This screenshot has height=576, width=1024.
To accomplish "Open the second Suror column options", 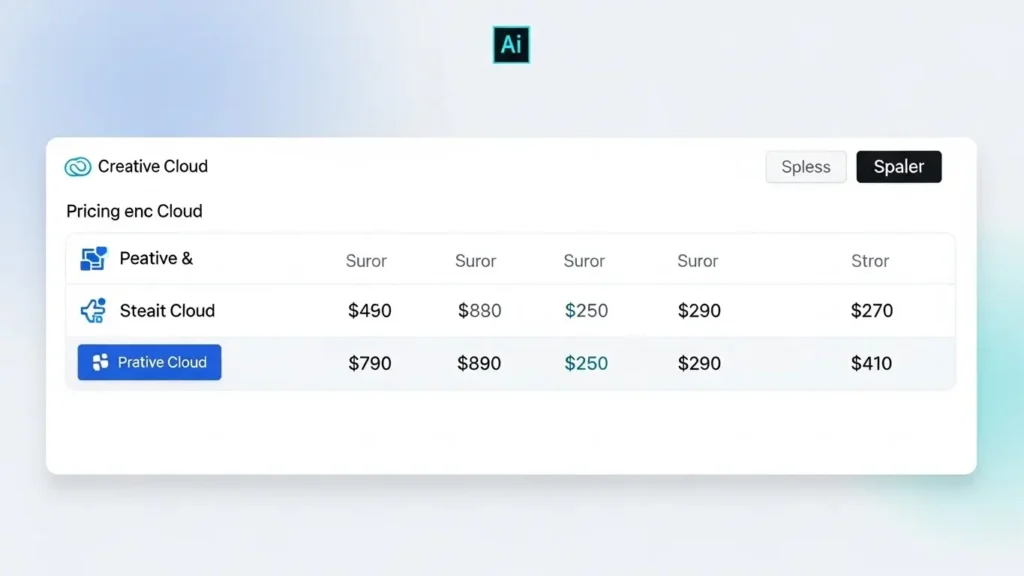I will point(475,260).
